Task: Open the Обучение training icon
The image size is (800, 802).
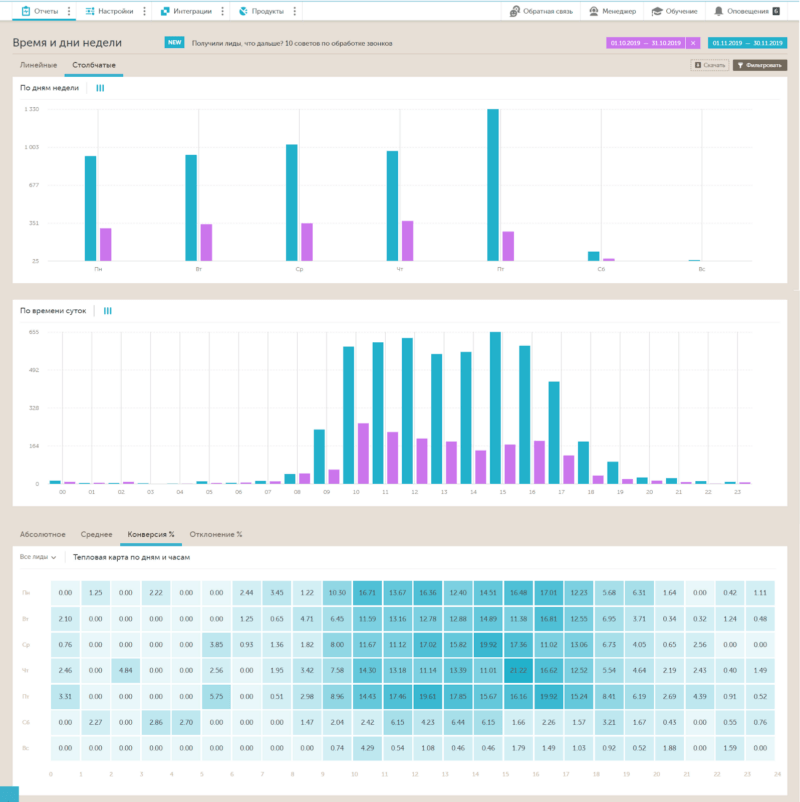Action: (x=657, y=11)
